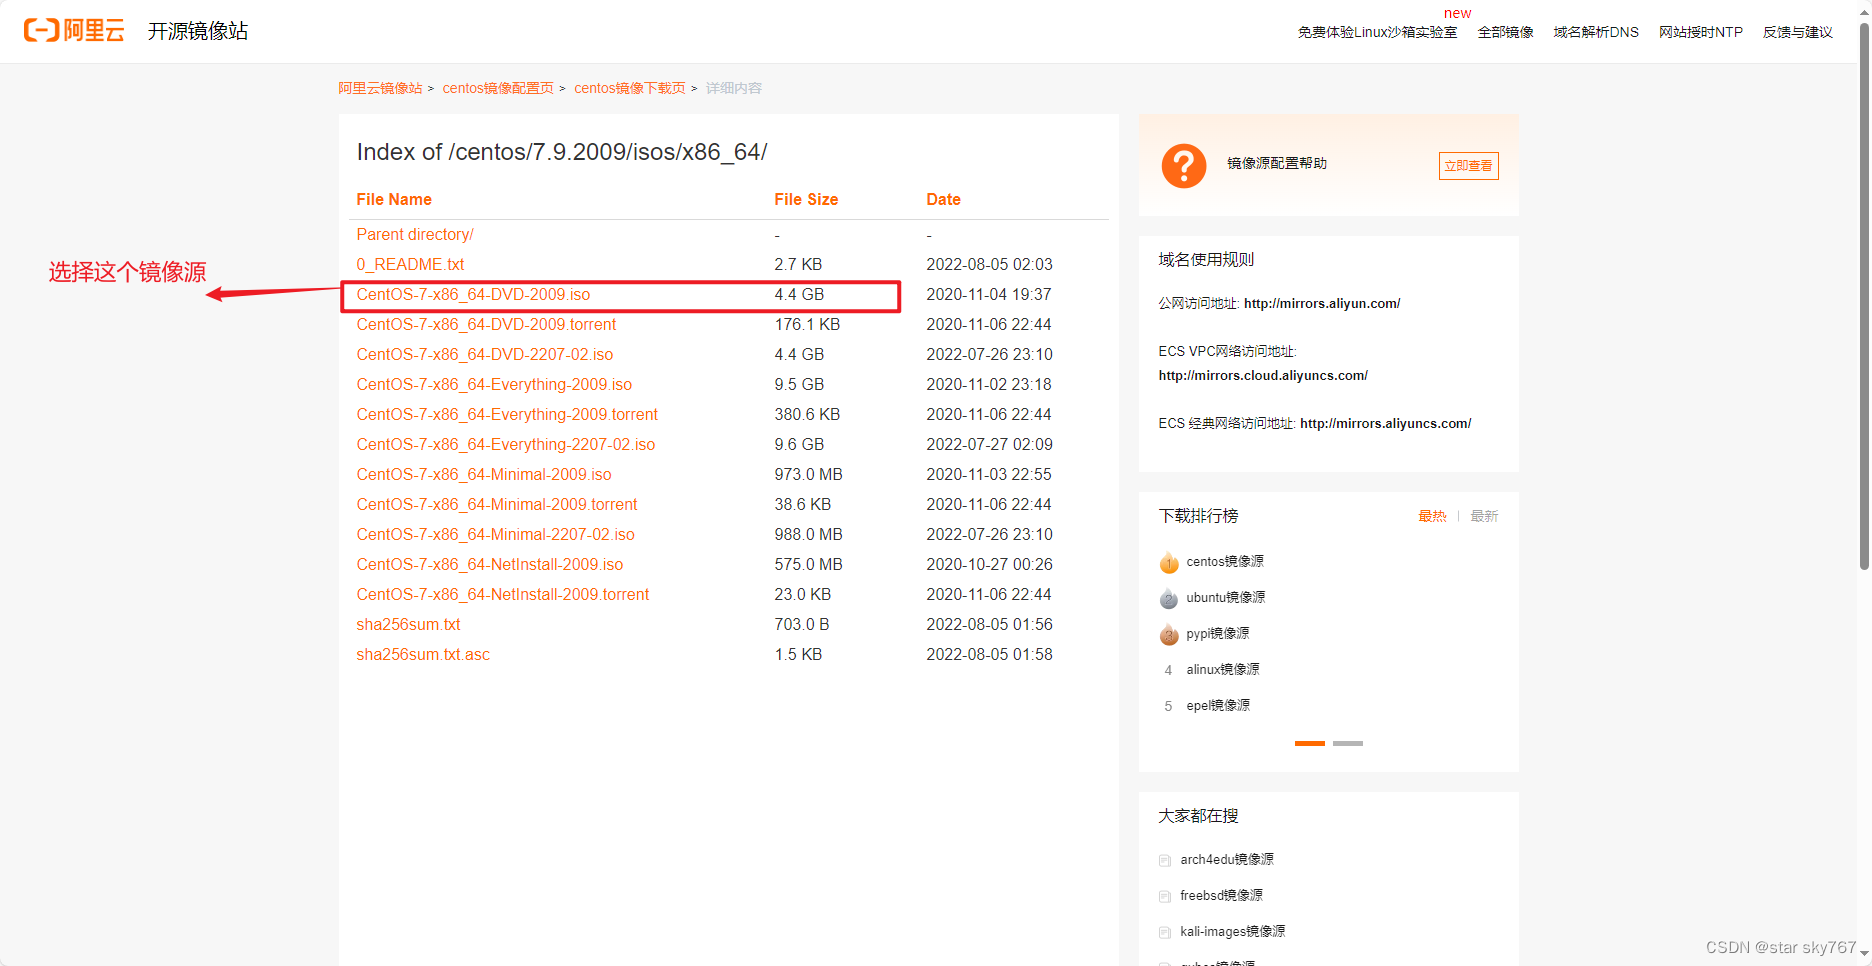Download CentOS-7-x86_64-DVD-2009.iso
The height and width of the screenshot is (966, 1872).
pos(473,294)
